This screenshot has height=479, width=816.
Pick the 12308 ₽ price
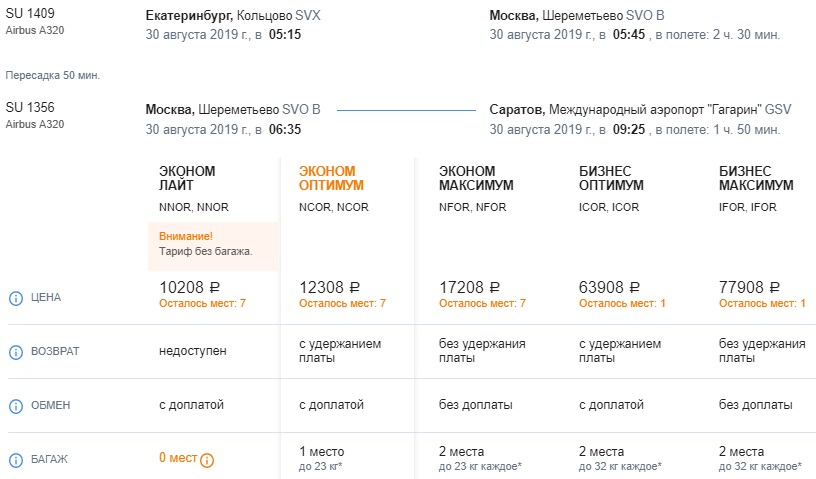pos(329,288)
